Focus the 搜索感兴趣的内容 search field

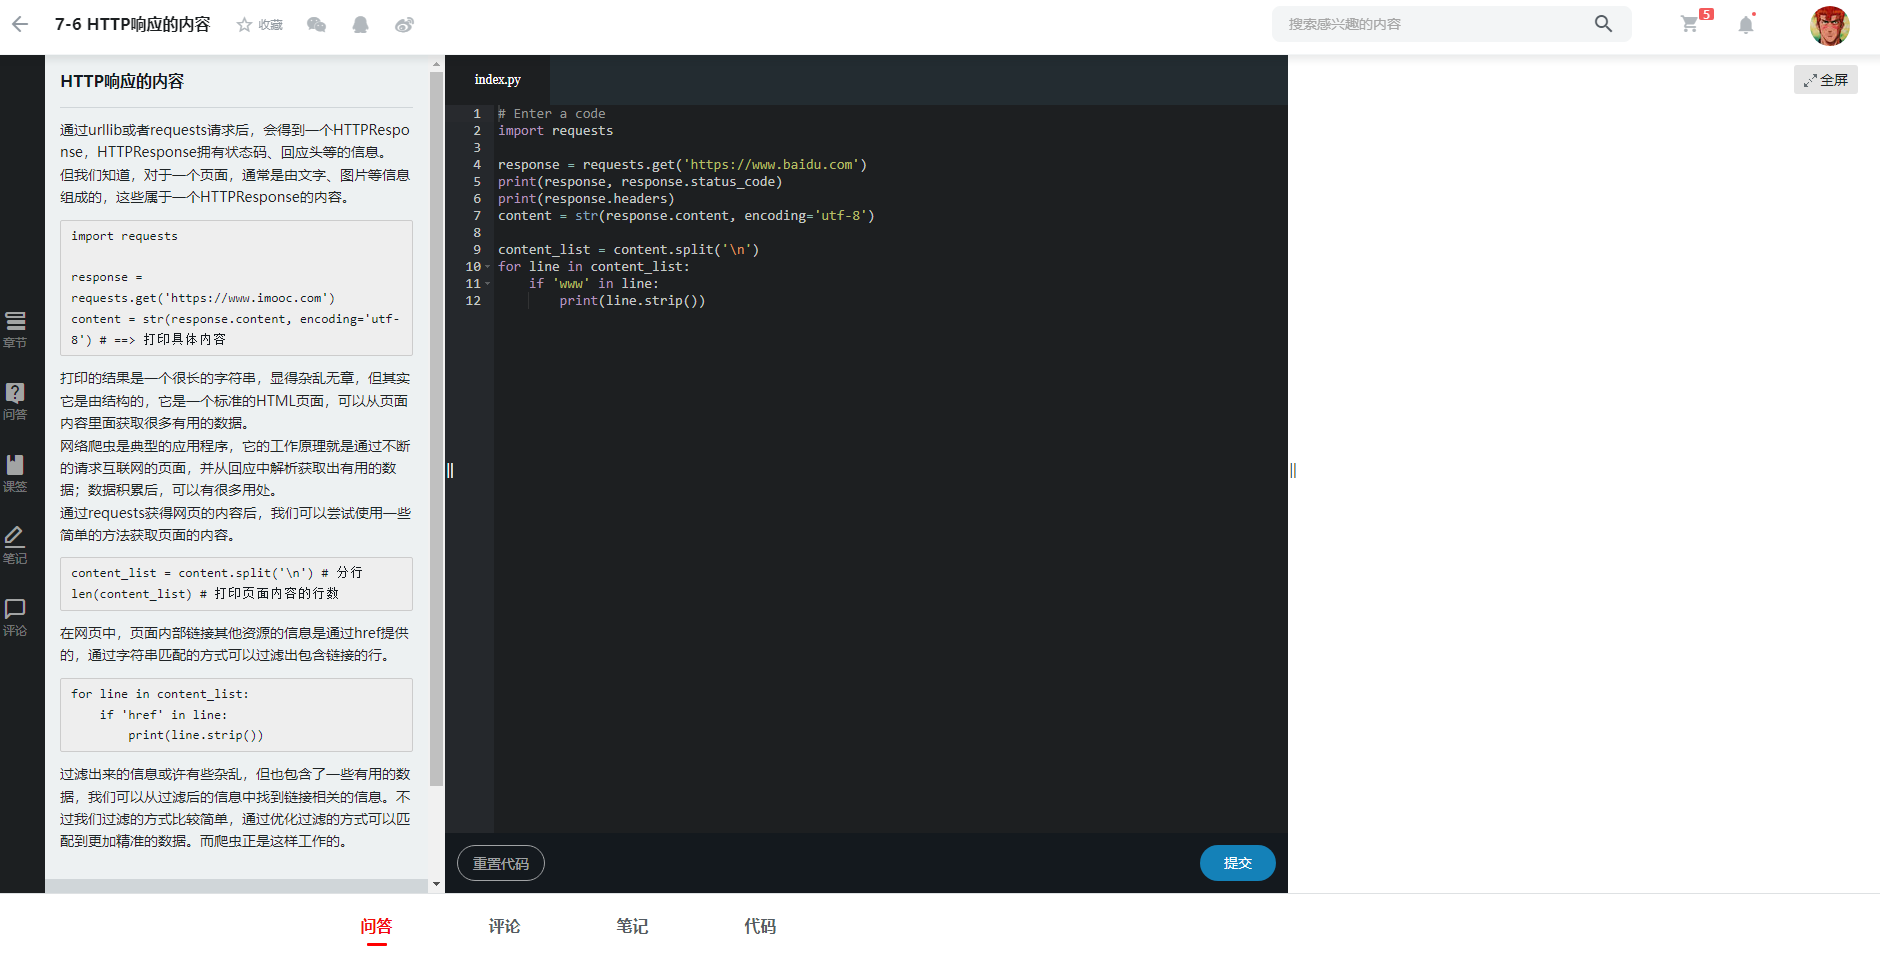pos(1435,24)
